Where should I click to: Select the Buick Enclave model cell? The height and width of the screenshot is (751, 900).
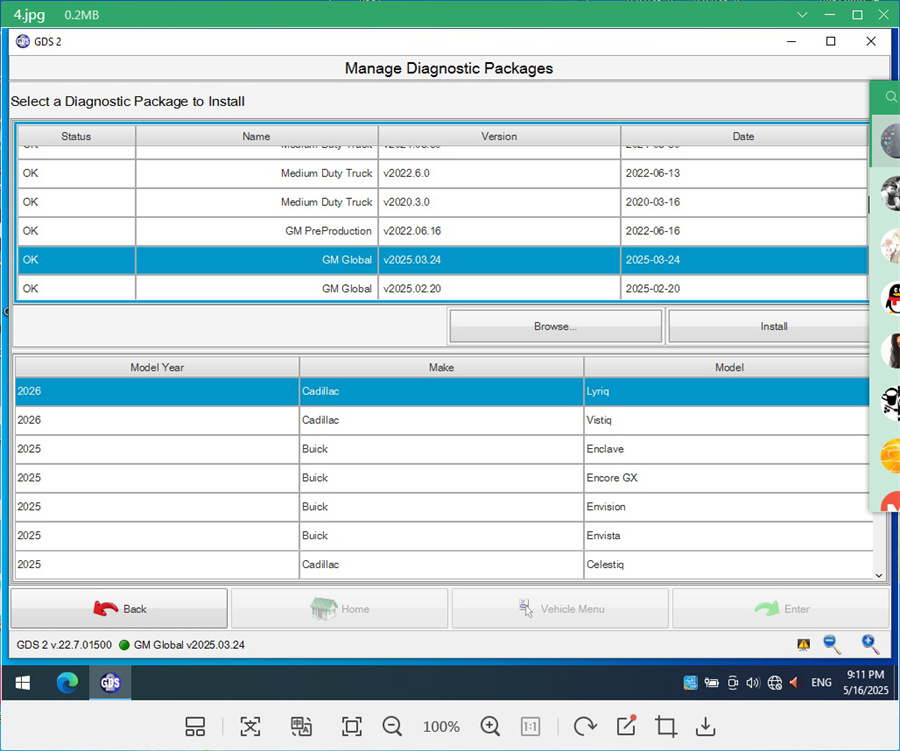(729, 449)
